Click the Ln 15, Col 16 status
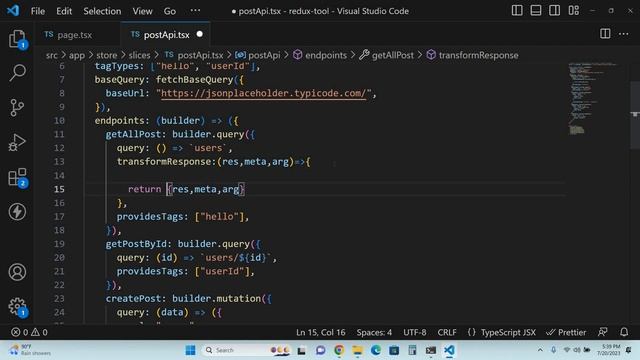 (320, 332)
